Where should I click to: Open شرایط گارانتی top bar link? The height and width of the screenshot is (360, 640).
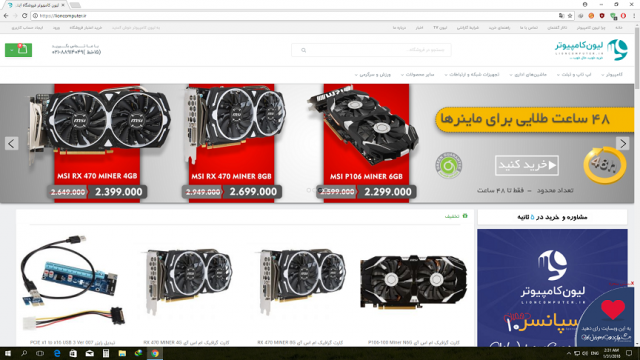coord(468,28)
